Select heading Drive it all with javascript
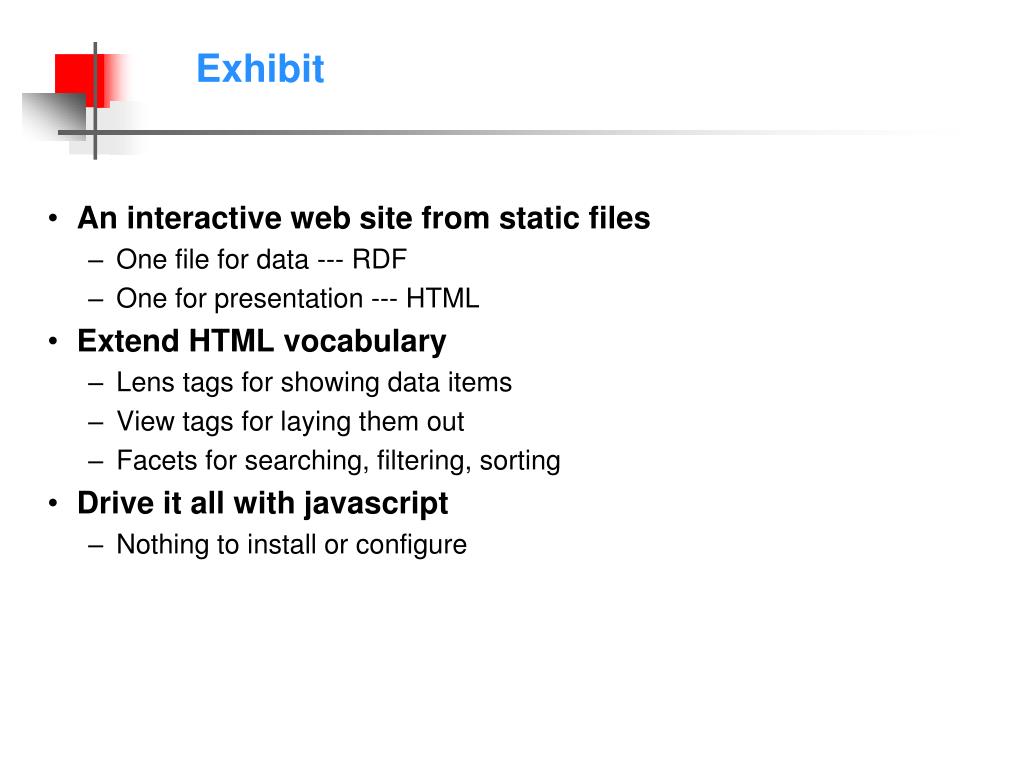Image resolution: width=1024 pixels, height=767 pixels. click(x=263, y=504)
